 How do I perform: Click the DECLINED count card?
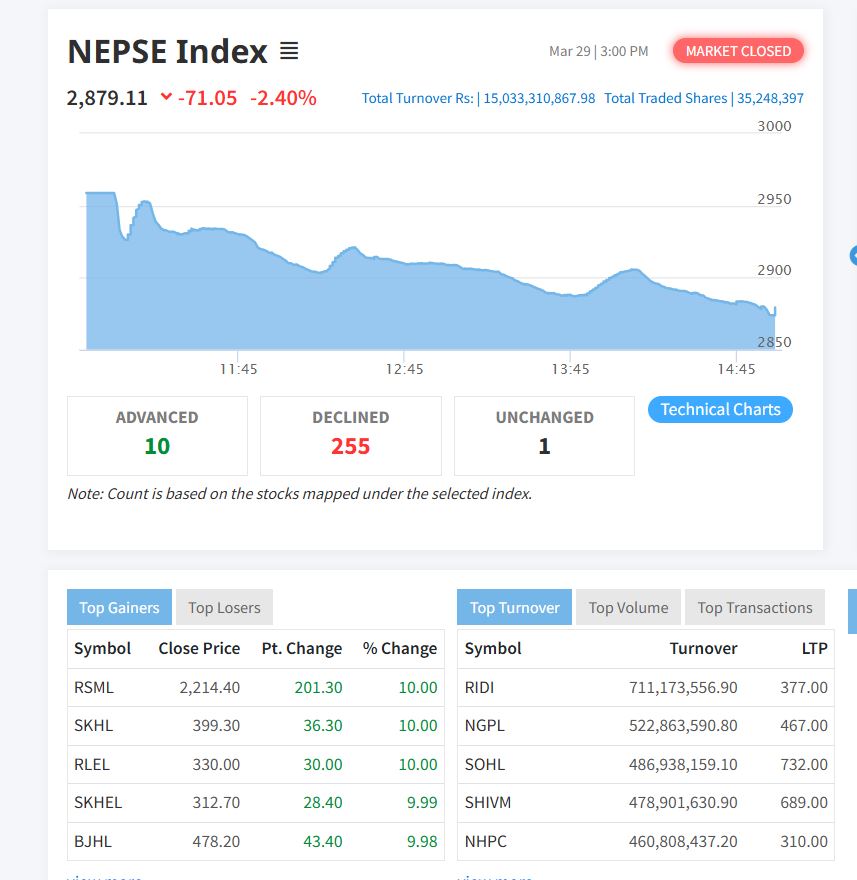tap(350, 435)
